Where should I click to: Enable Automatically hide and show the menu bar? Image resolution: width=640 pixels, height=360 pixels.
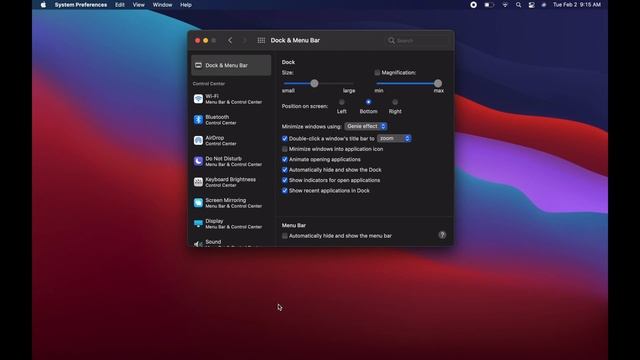tap(285, 236)
